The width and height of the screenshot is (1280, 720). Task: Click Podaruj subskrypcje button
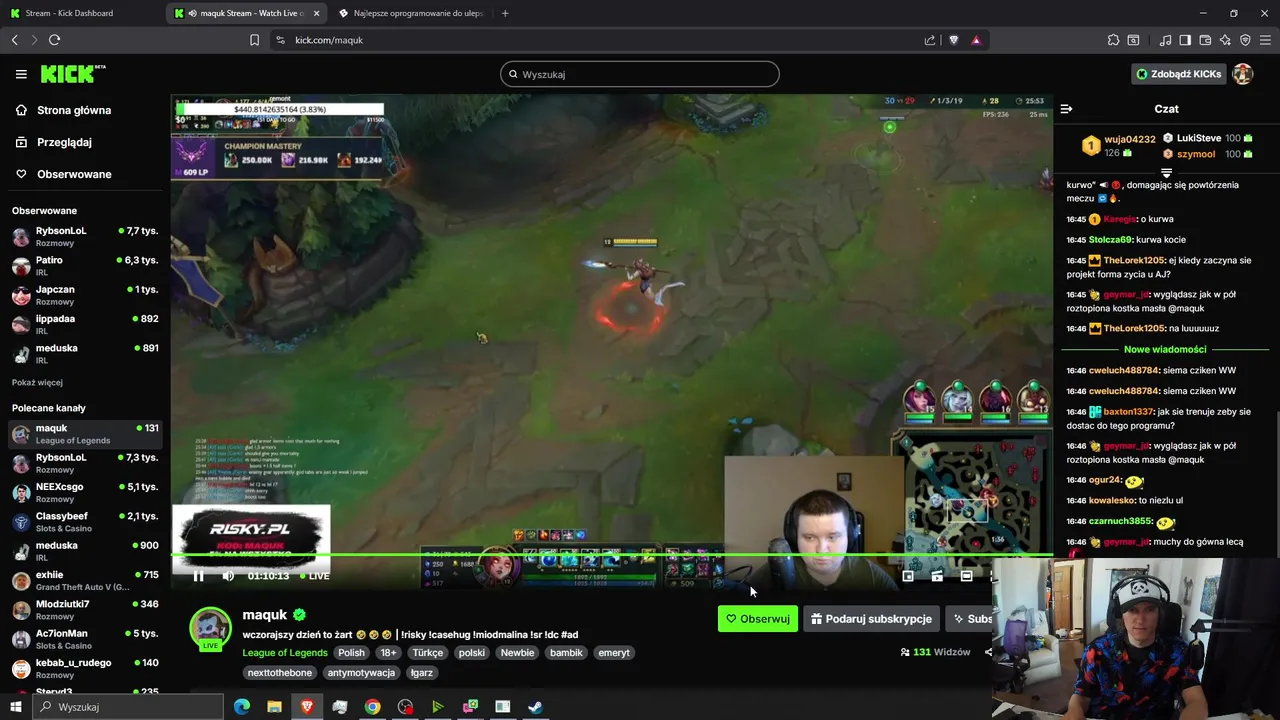click(x=871, y=619)
